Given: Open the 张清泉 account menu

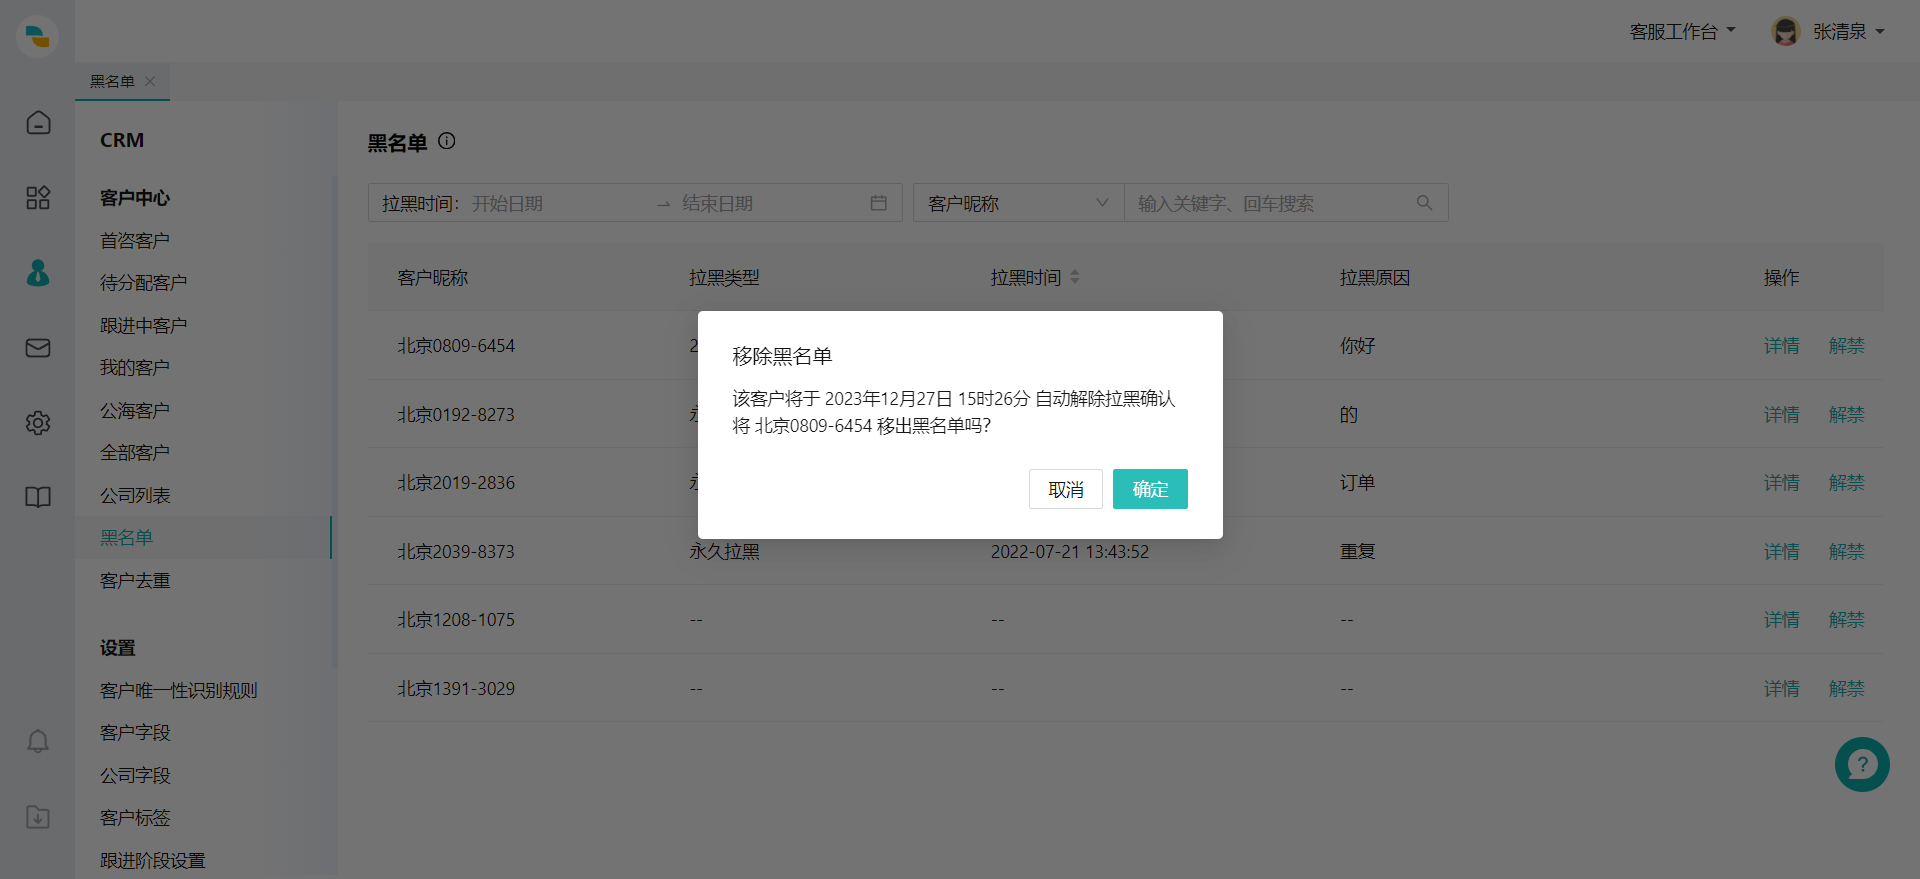Looking at the screenshot, I should tap(1849, 32).
